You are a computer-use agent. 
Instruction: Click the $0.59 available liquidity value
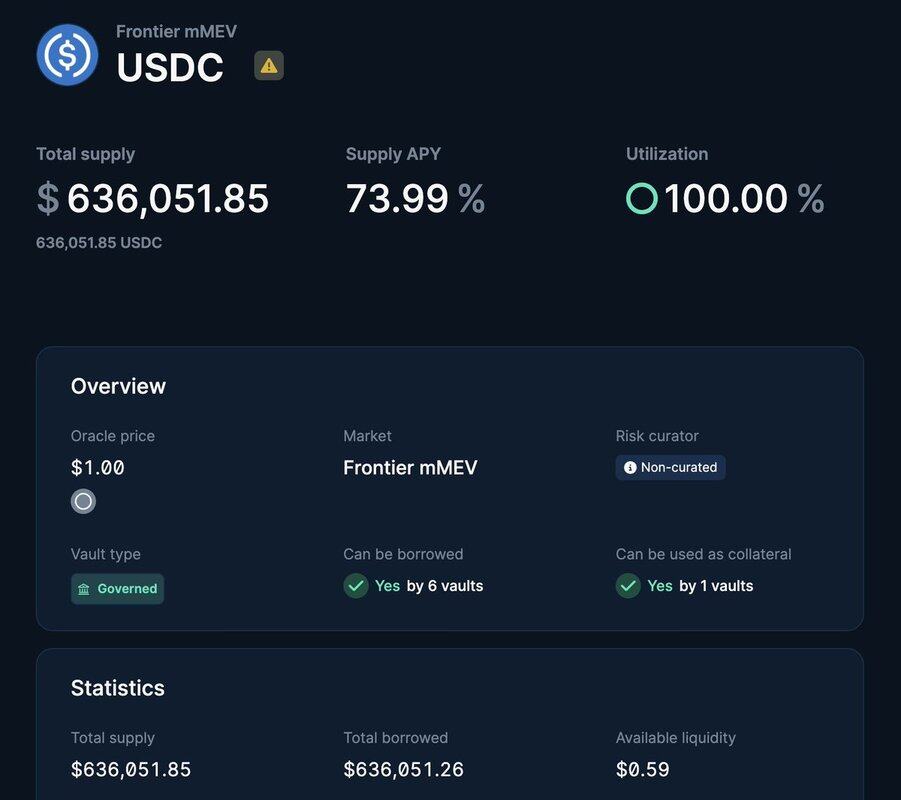tap(642, 769)
